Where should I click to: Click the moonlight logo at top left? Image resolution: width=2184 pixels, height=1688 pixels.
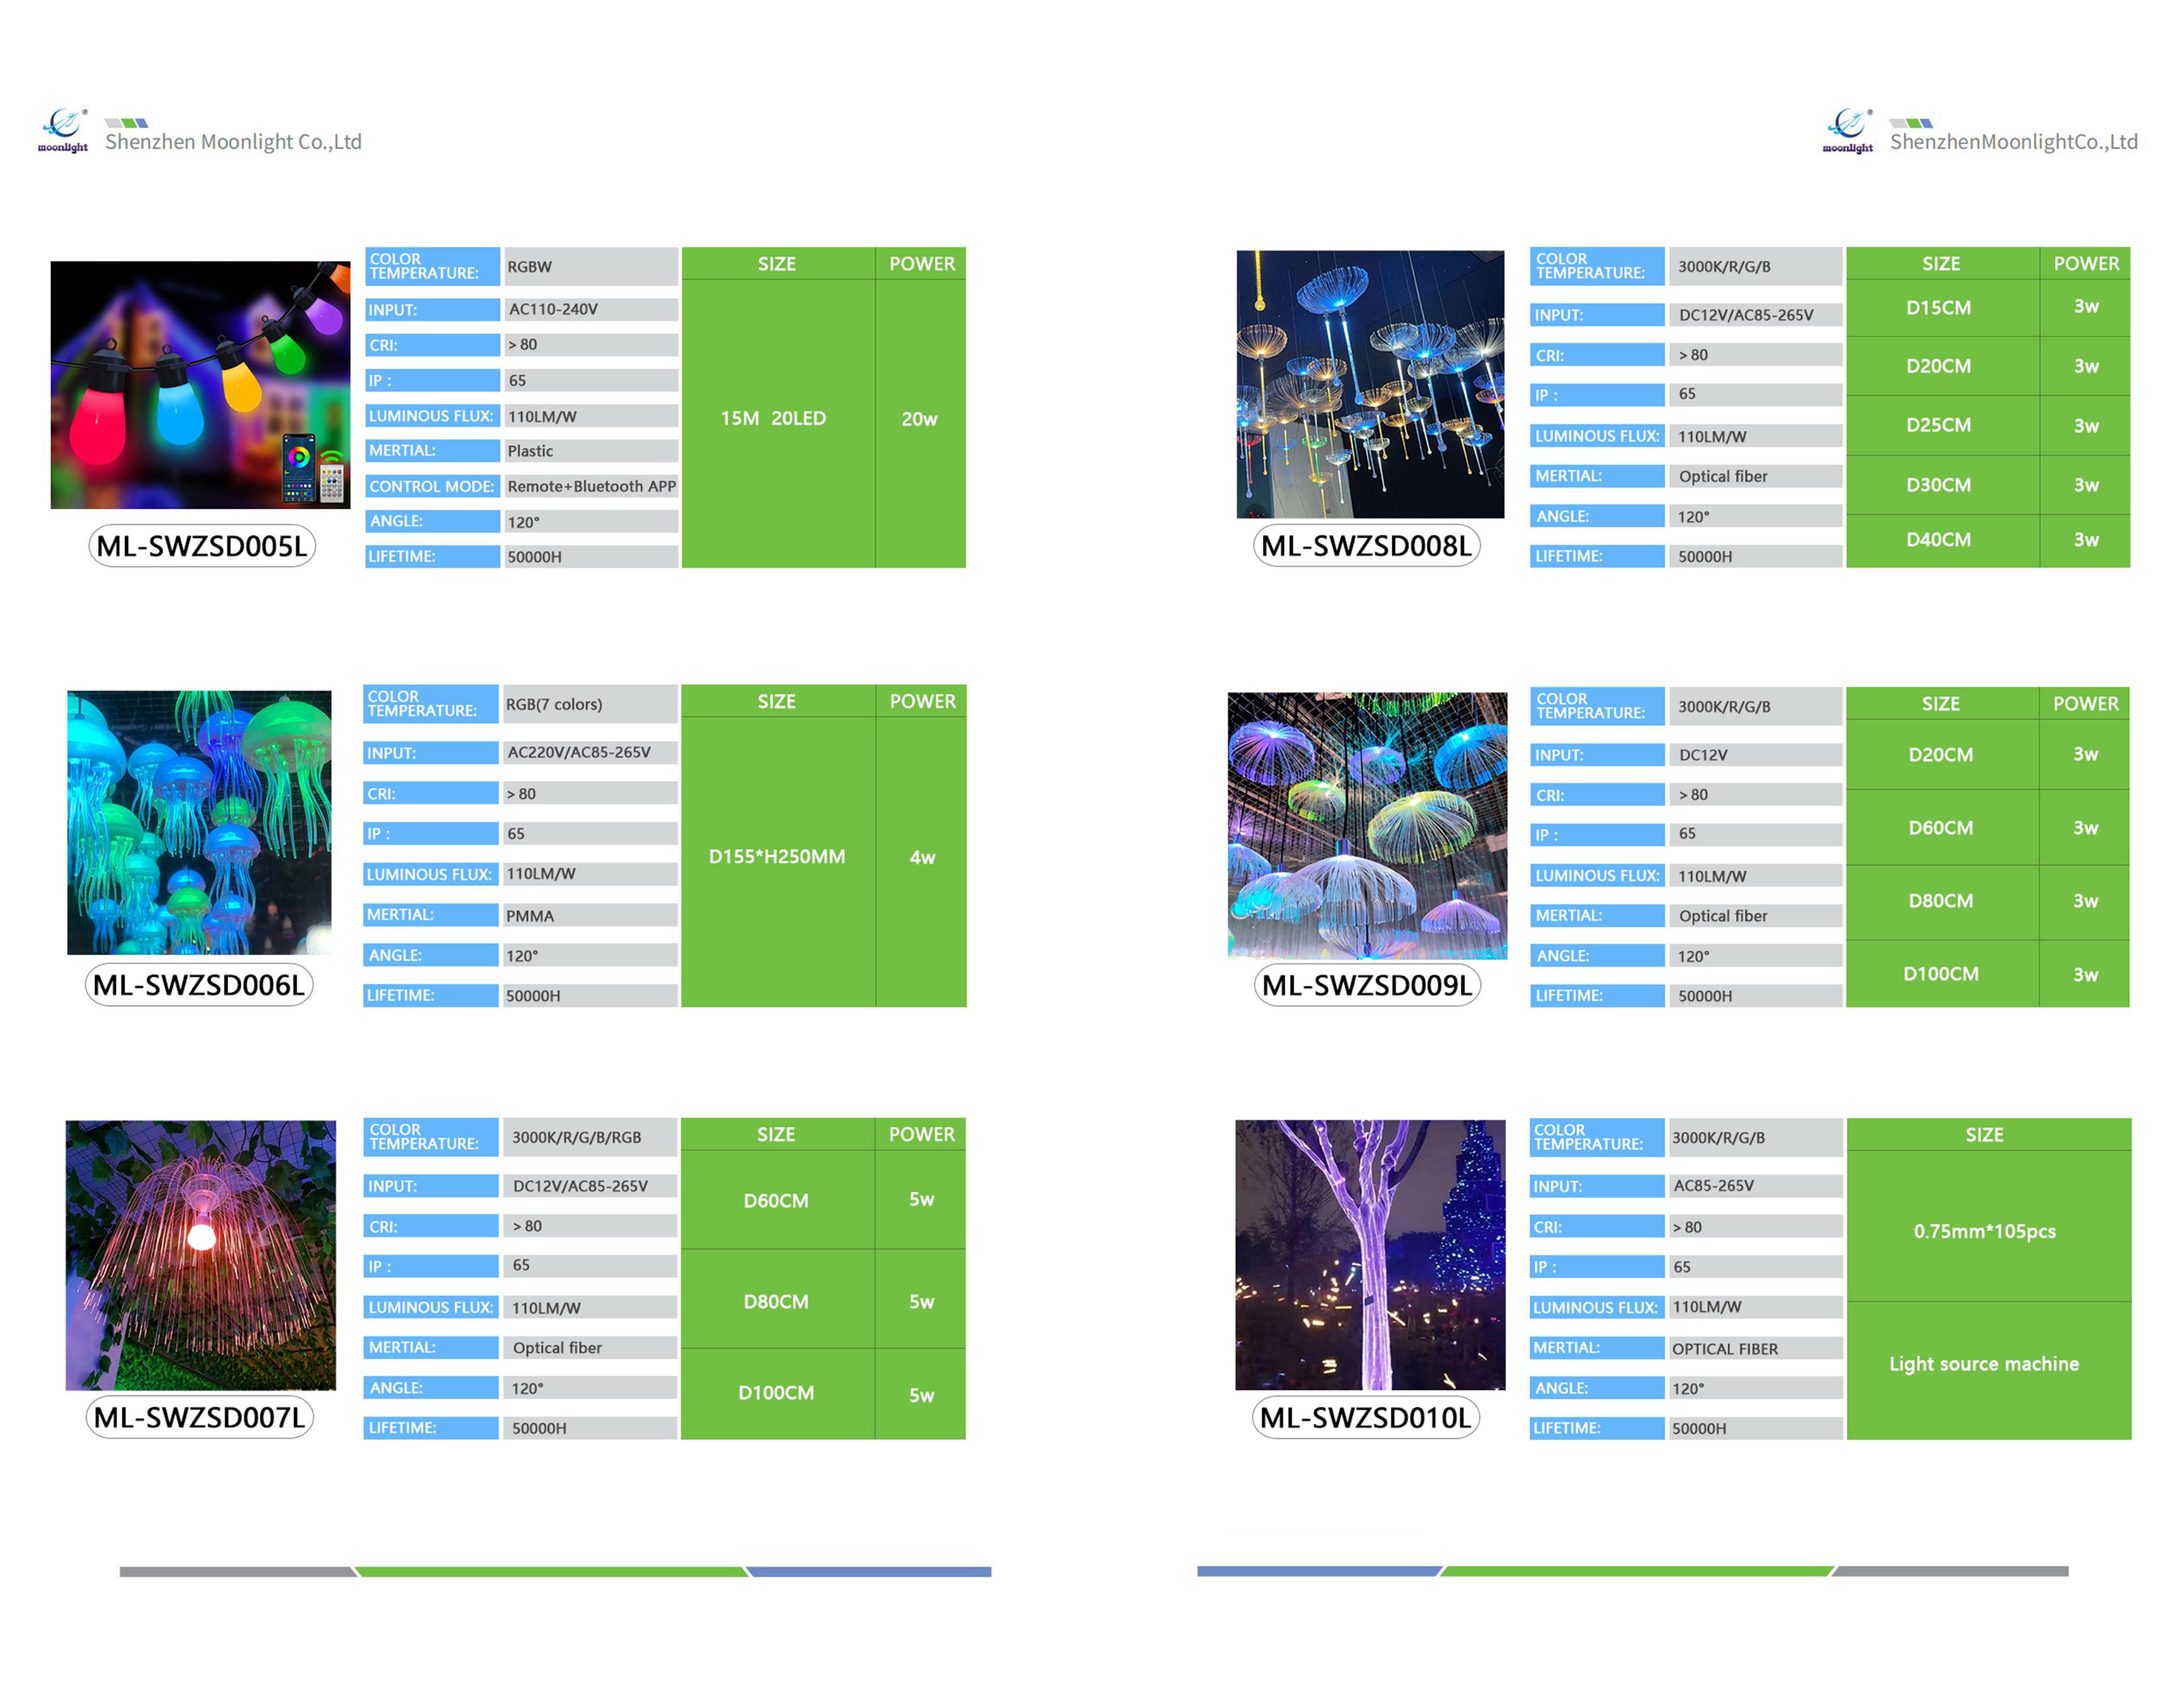tap(63, 130)
